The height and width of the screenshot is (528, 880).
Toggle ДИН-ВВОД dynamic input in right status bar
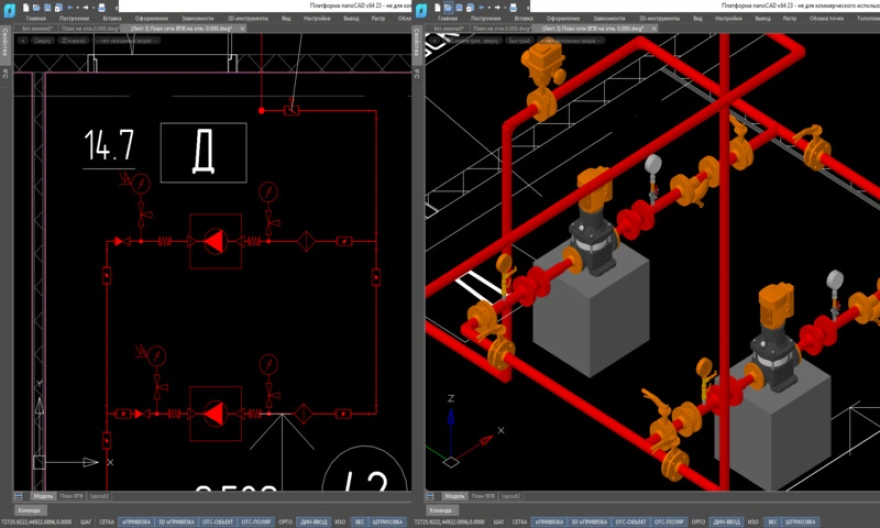tap(728, 522)
